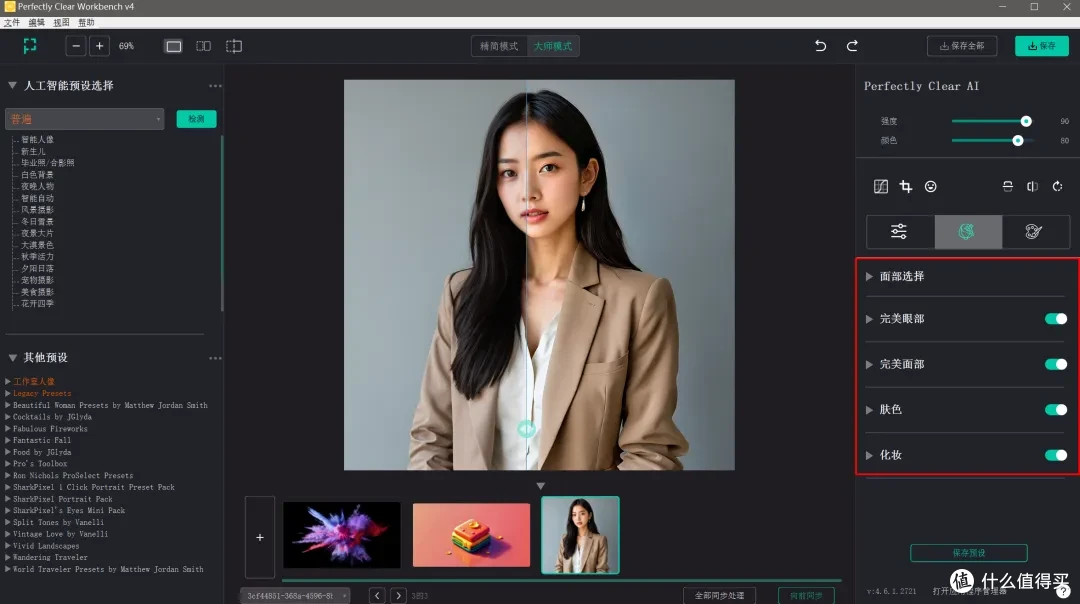The image size is (1080, 604).
Task: Collapse filmstrip using the down triangle
Action: [541, 486]
